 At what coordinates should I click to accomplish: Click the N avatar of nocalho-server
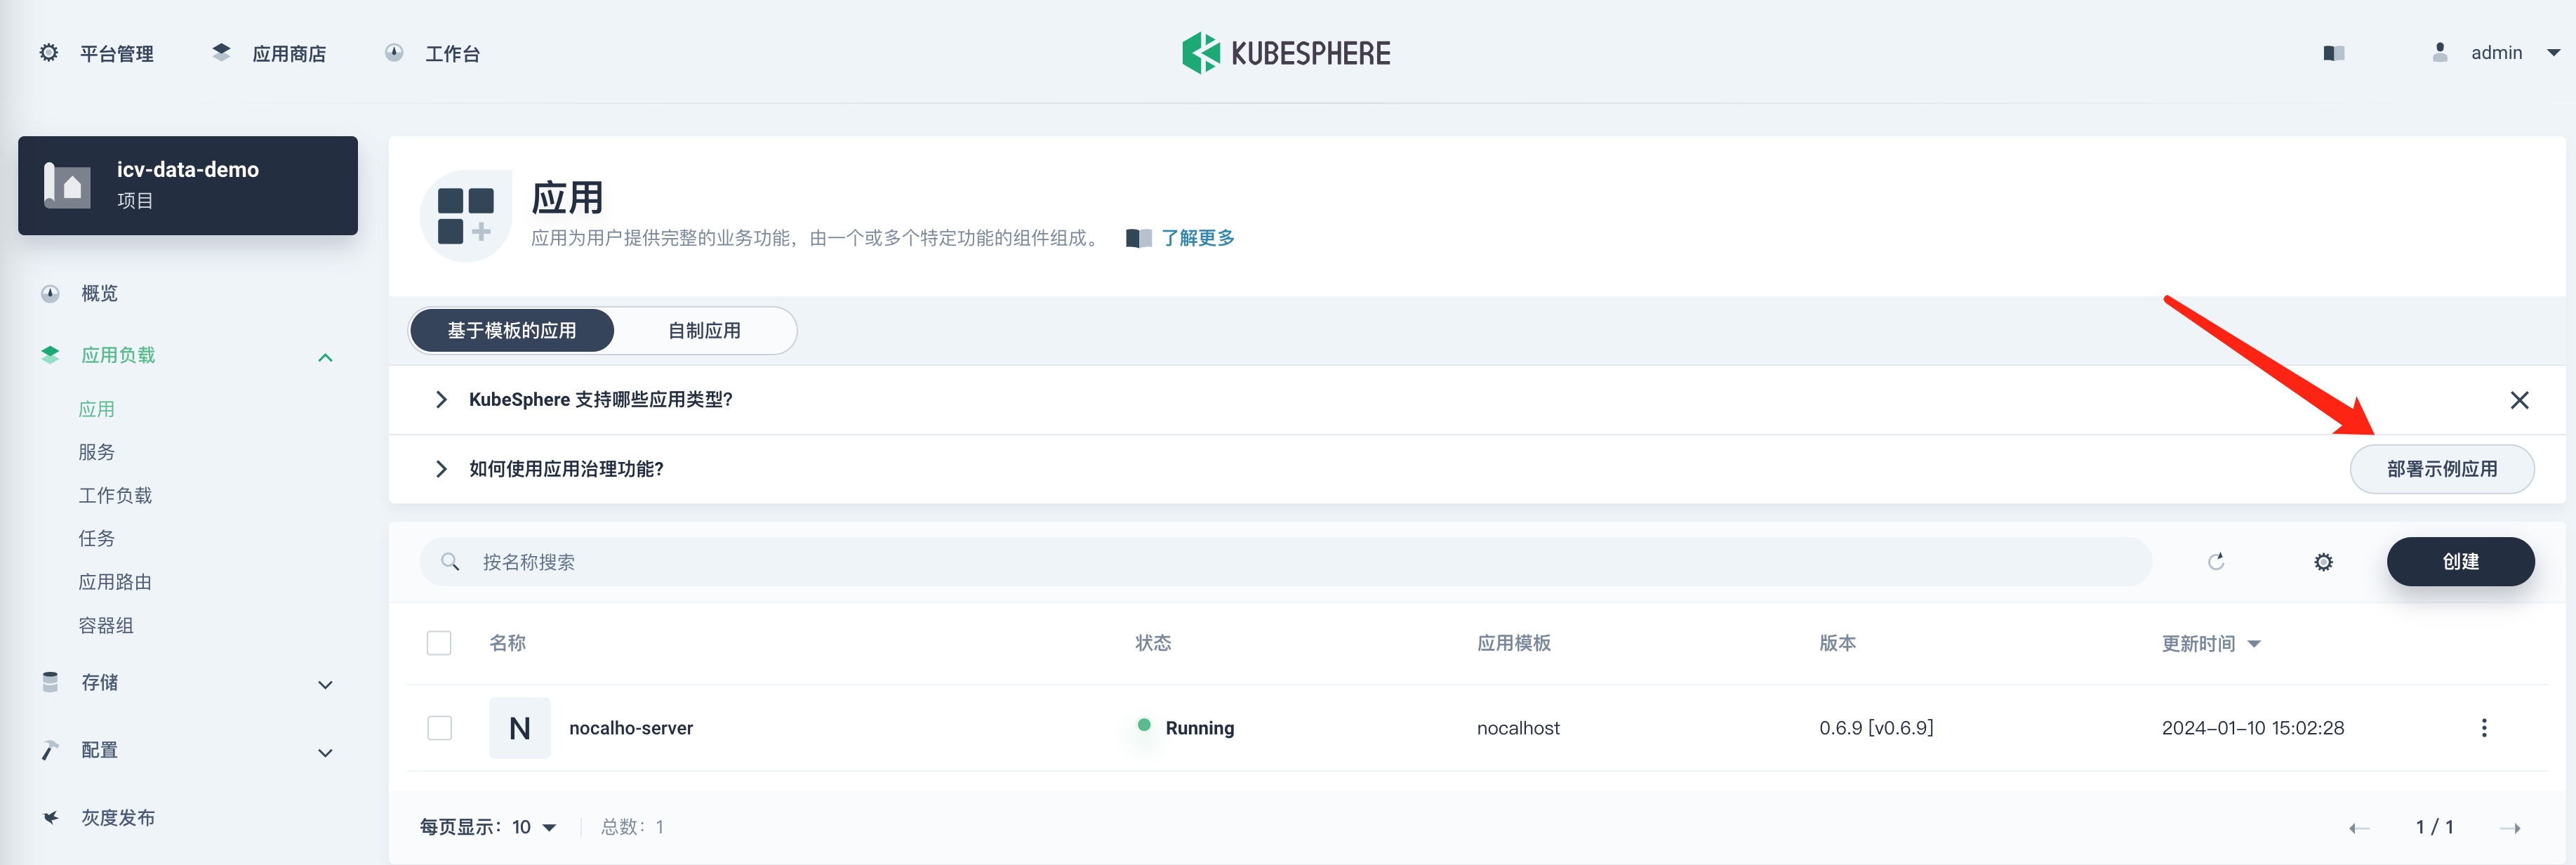click(519, 728)
